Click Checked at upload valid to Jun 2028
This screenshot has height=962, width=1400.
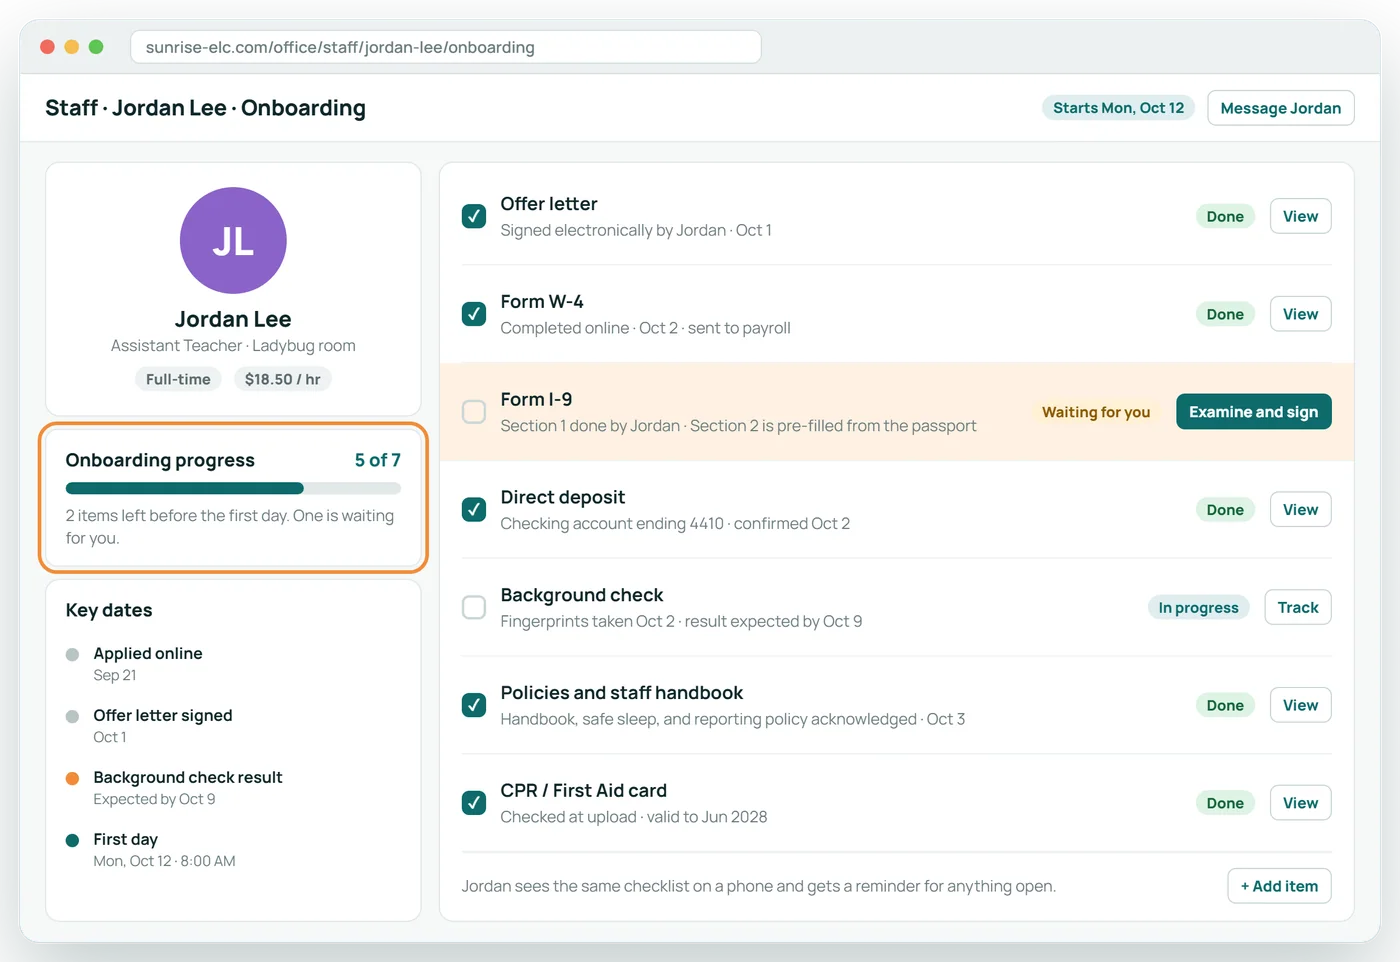coord(634,817)
